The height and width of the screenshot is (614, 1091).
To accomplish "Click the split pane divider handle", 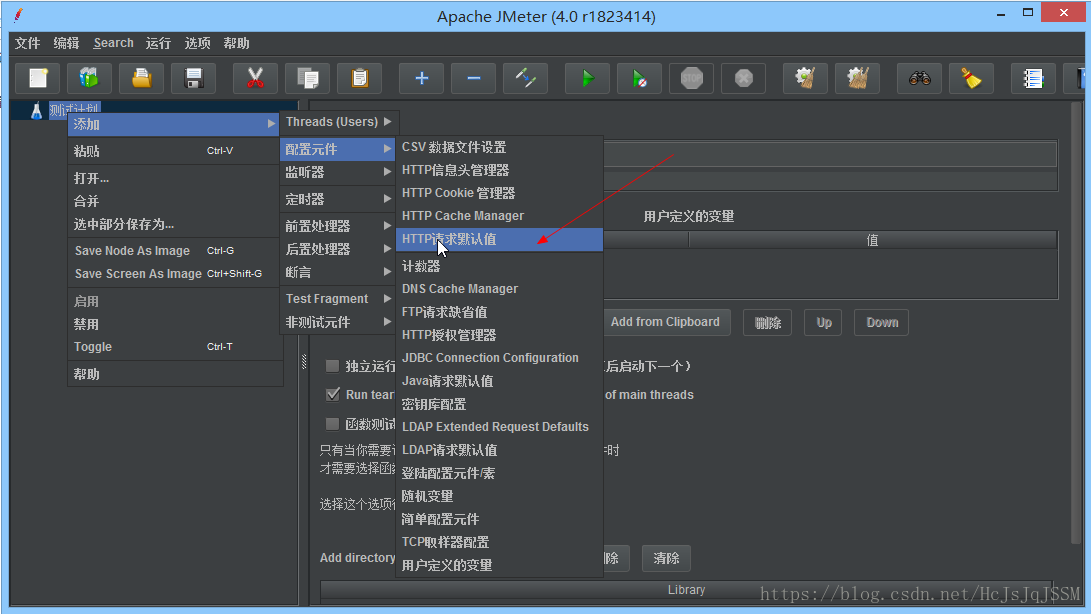I will coord(304,361).
